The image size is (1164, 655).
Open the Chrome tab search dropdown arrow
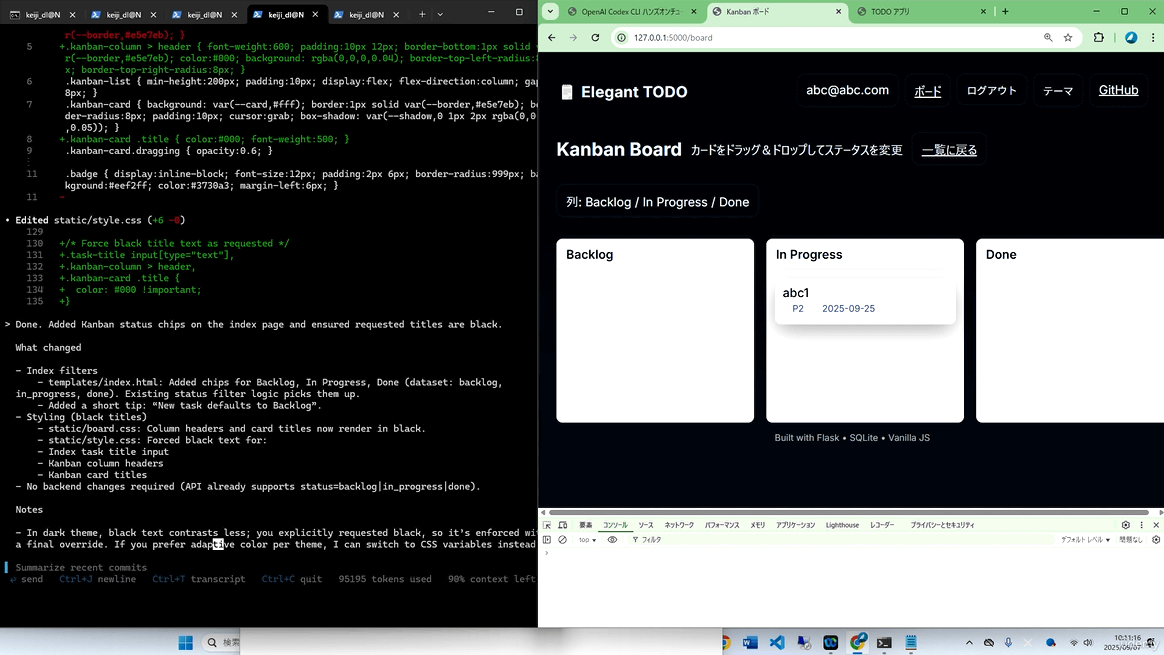click(550, 12)
